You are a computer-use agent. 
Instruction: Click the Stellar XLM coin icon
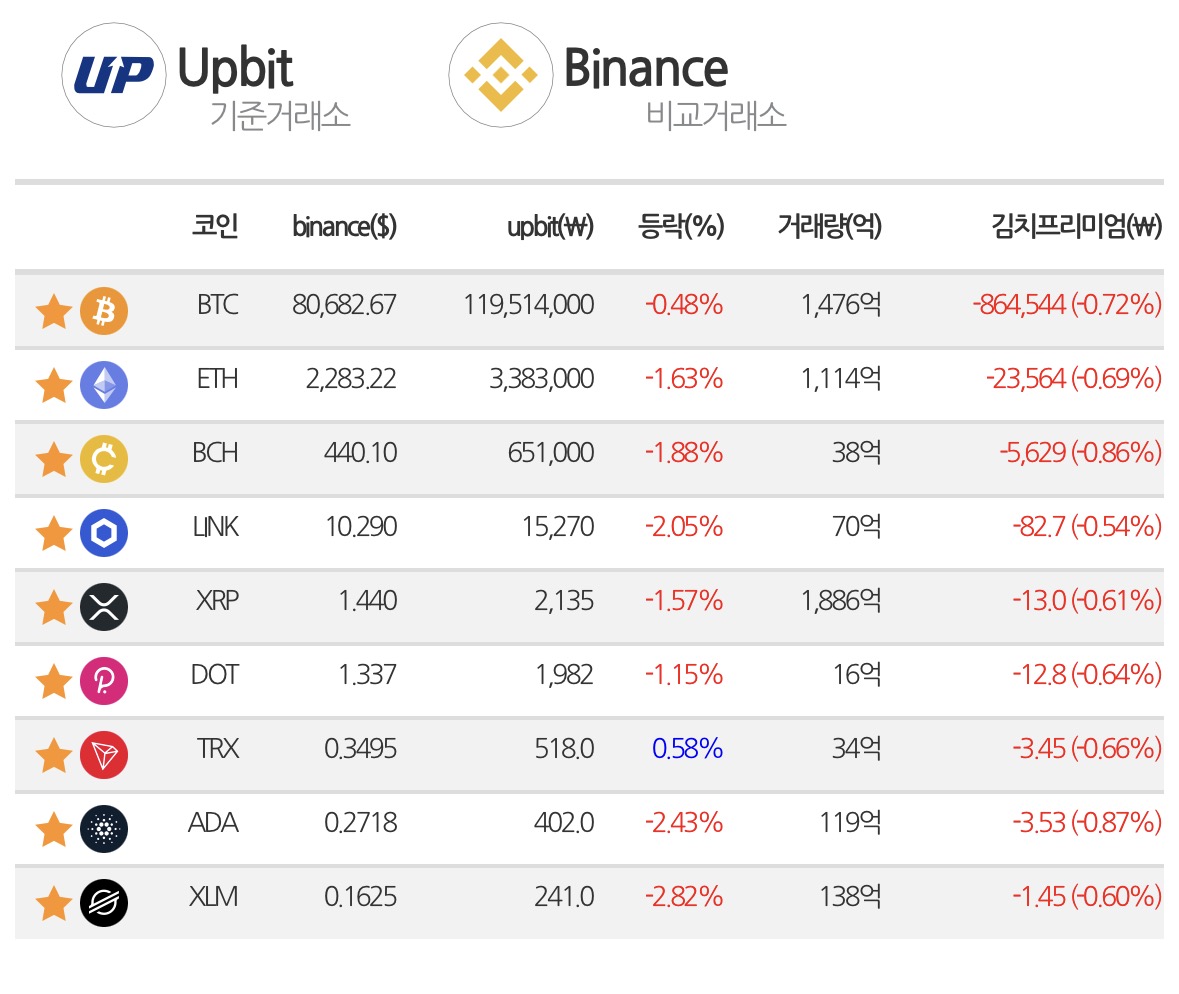click(104, 903)
